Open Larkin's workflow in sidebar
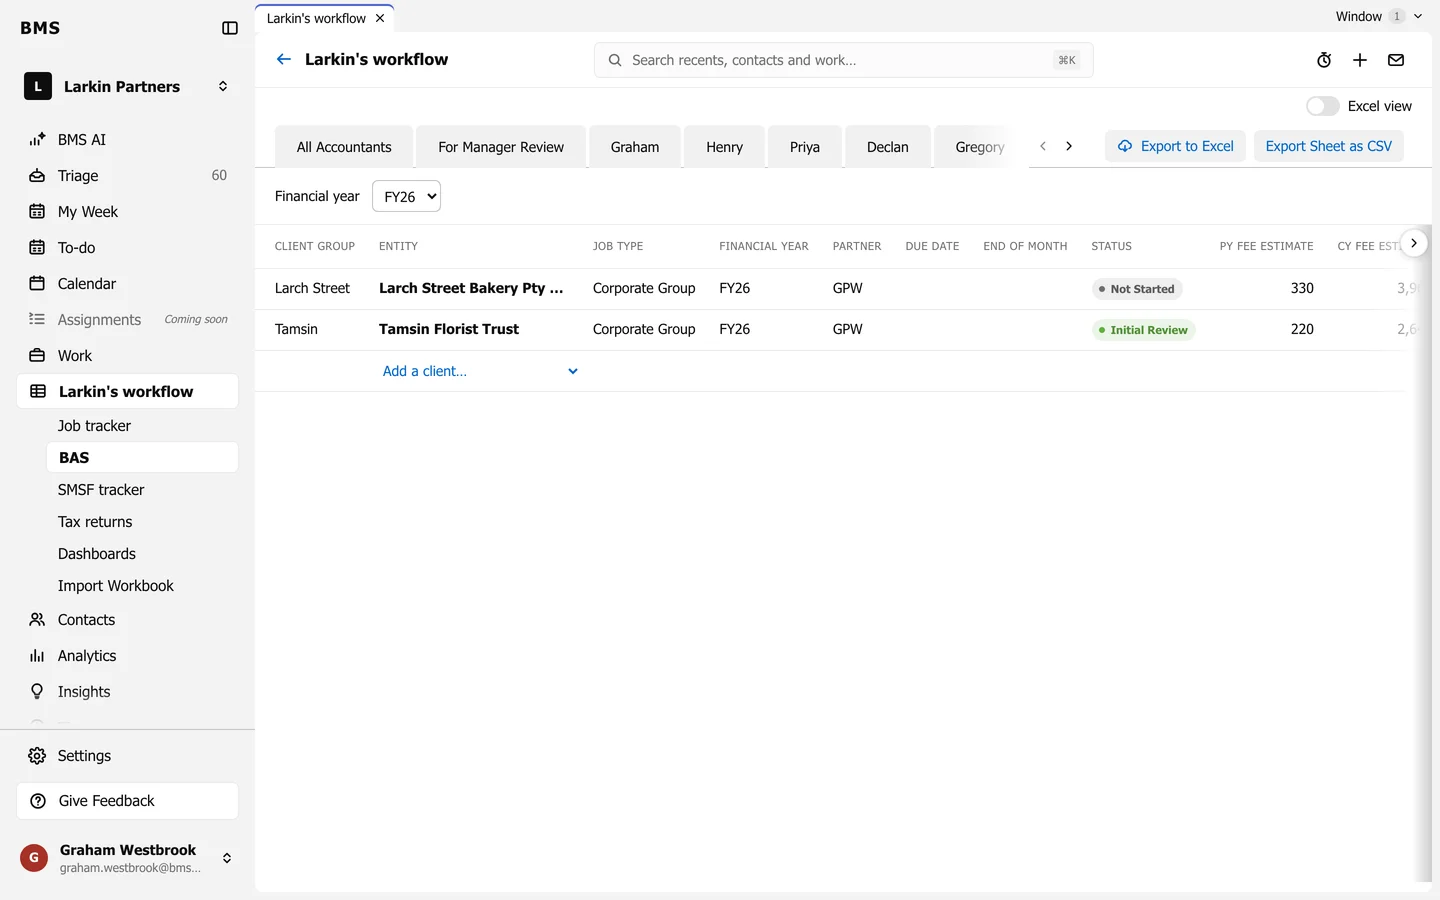Screen dimensions: 1440x900 127,391
